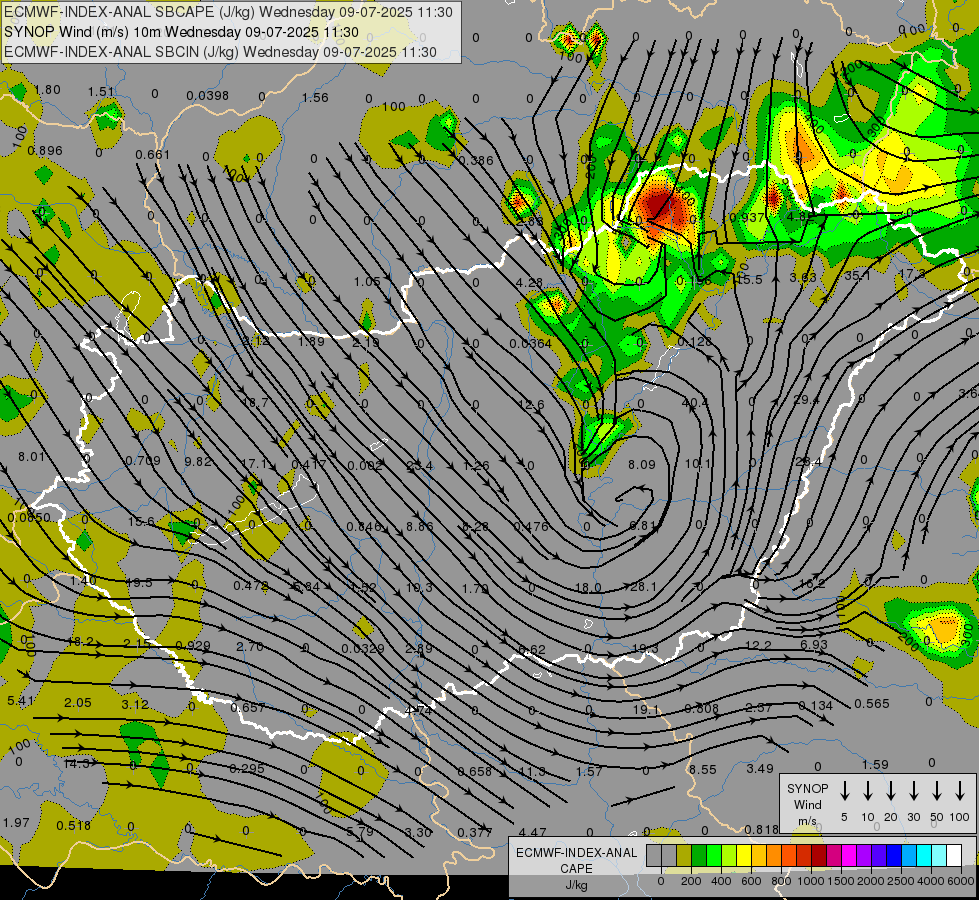Pick the magenta swatch left of 2000 mark
This screenshot has width=979, height=900.
click(x=849, y=856)
